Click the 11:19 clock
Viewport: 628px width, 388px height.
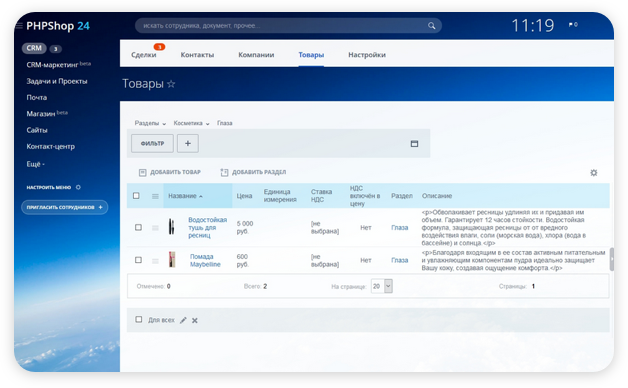click(x=533, y=26)
